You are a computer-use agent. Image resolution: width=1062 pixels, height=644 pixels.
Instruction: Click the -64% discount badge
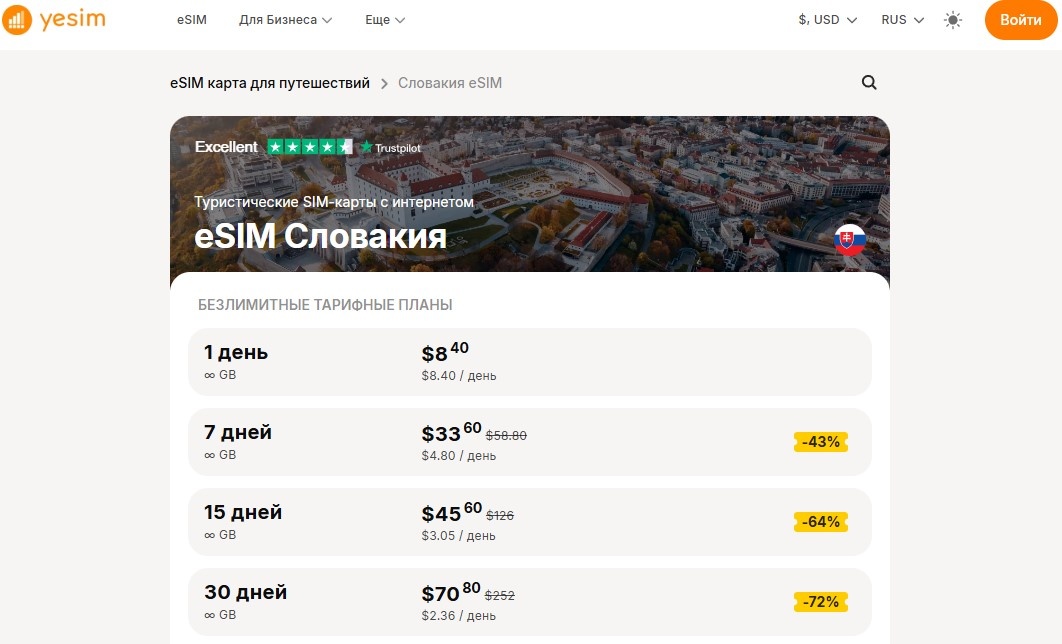(820, 521)
